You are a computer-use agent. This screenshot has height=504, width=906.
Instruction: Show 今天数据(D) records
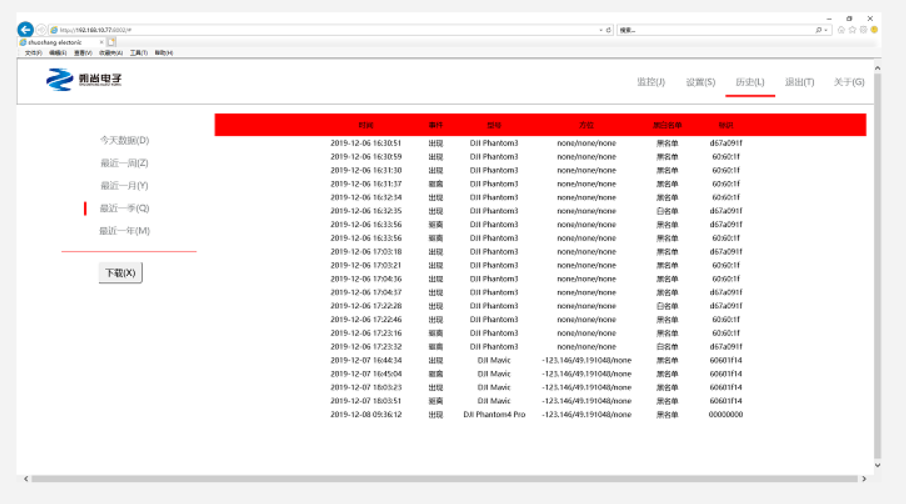tap(125, 140)
